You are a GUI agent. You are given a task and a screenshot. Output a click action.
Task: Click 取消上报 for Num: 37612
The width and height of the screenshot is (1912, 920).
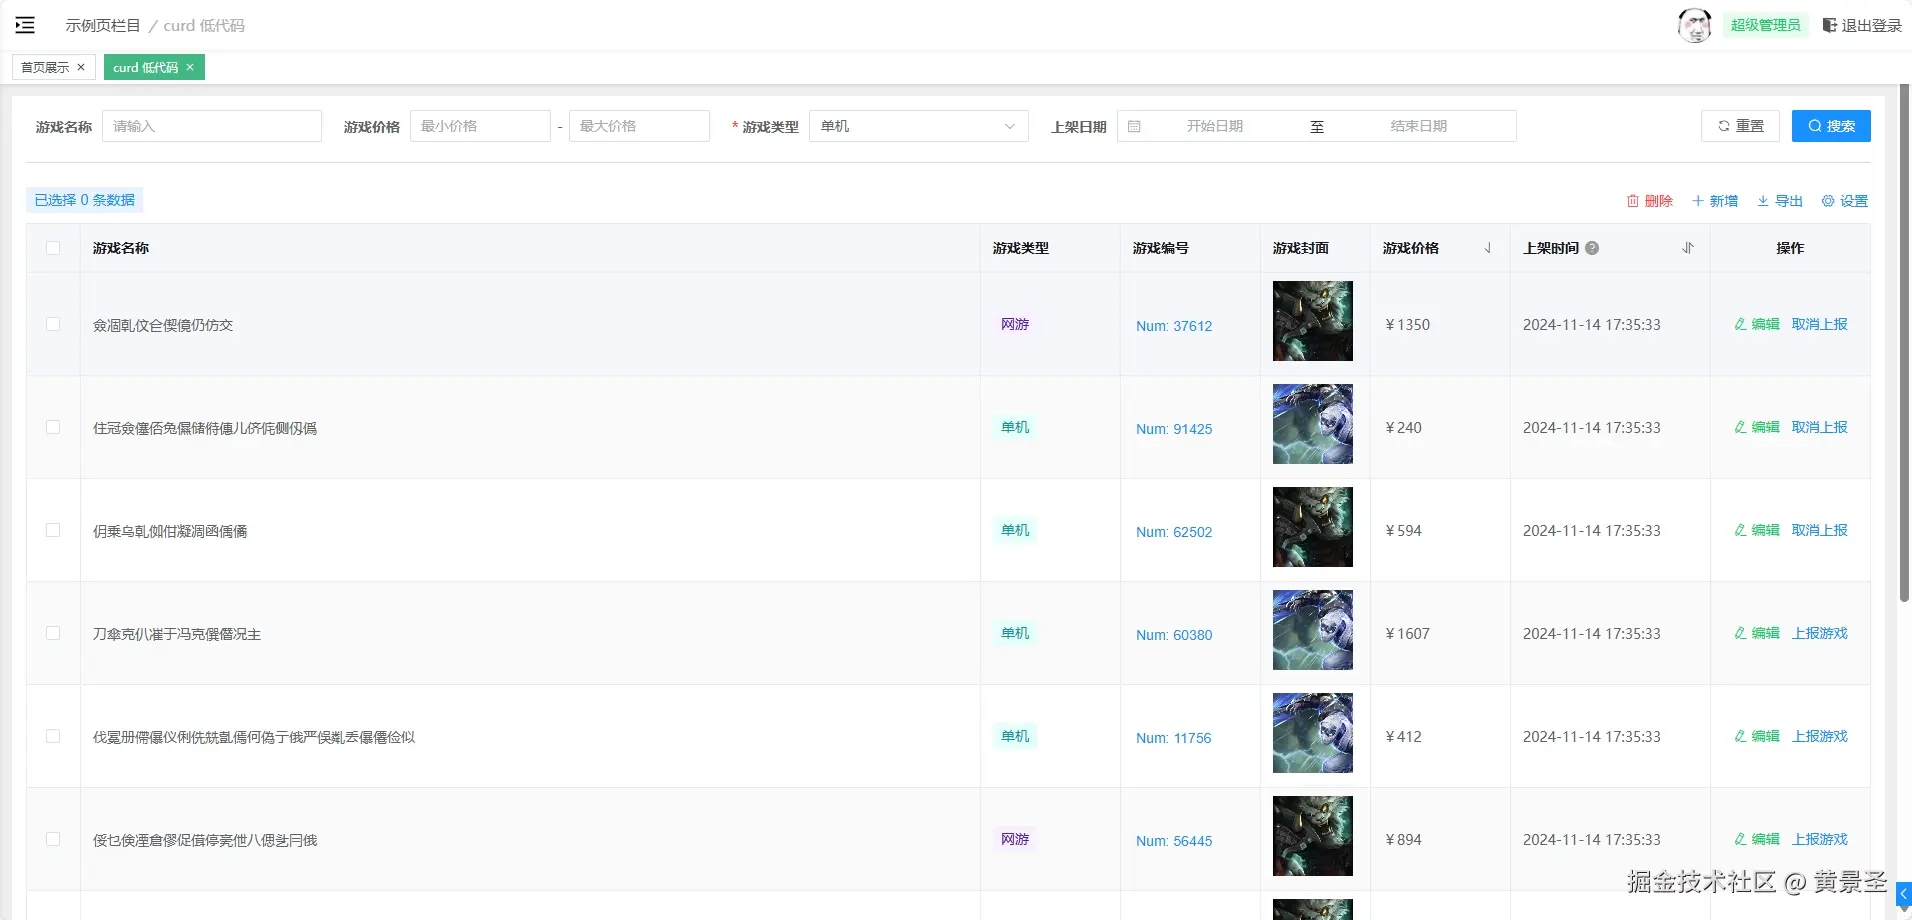[1820, 324]
